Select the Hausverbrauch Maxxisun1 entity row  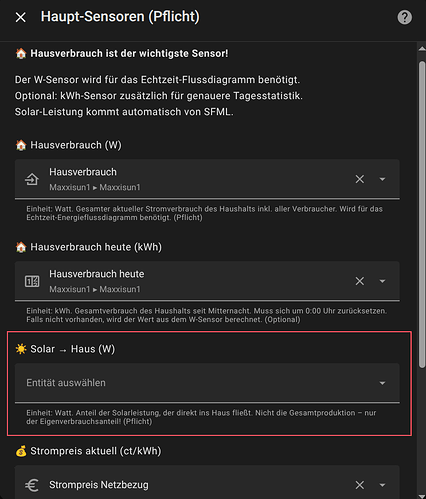click(x=207, y=179)
